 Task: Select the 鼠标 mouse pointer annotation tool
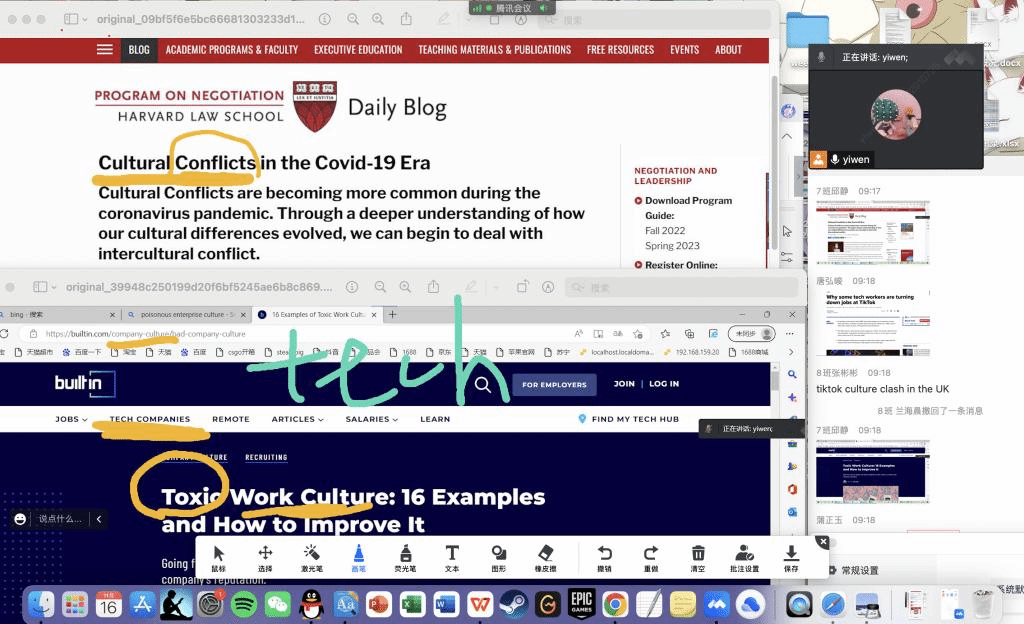[219, 559]
